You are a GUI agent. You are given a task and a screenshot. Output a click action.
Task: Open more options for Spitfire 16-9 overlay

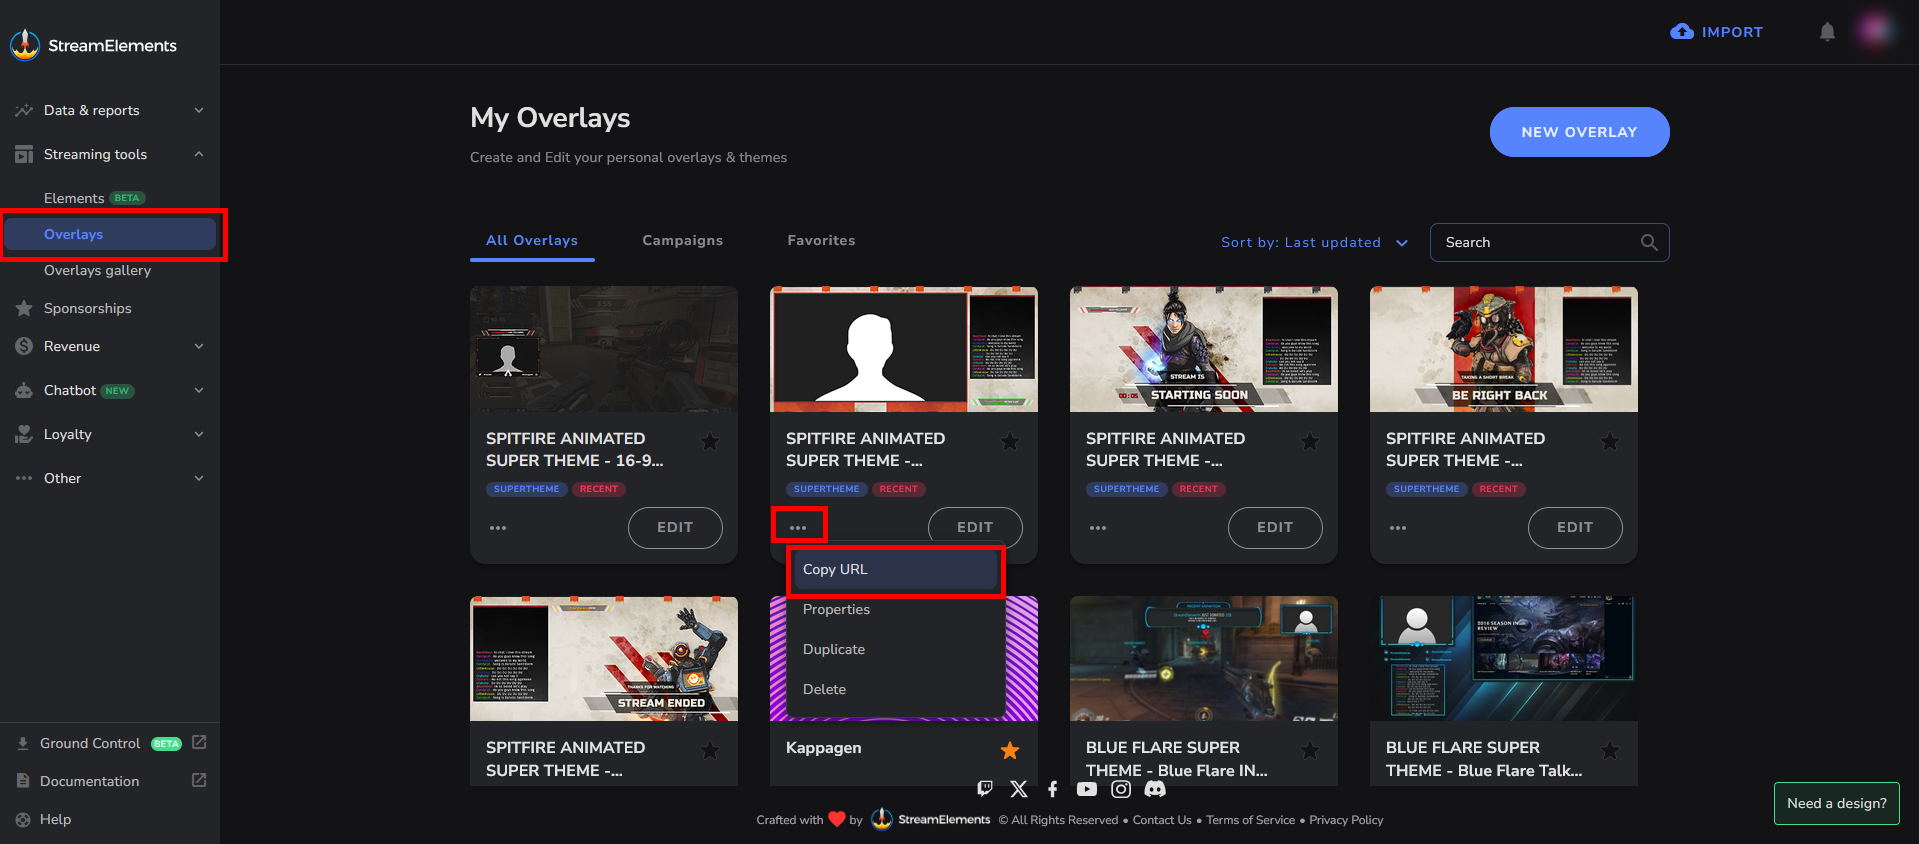(498, 527)
